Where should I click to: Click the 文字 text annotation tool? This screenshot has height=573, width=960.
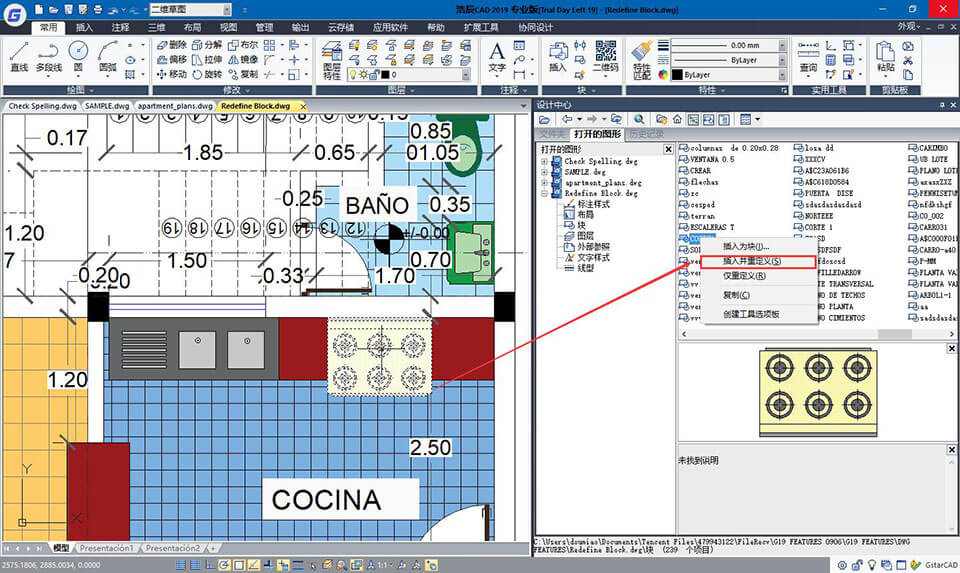[x=497, y=58]
